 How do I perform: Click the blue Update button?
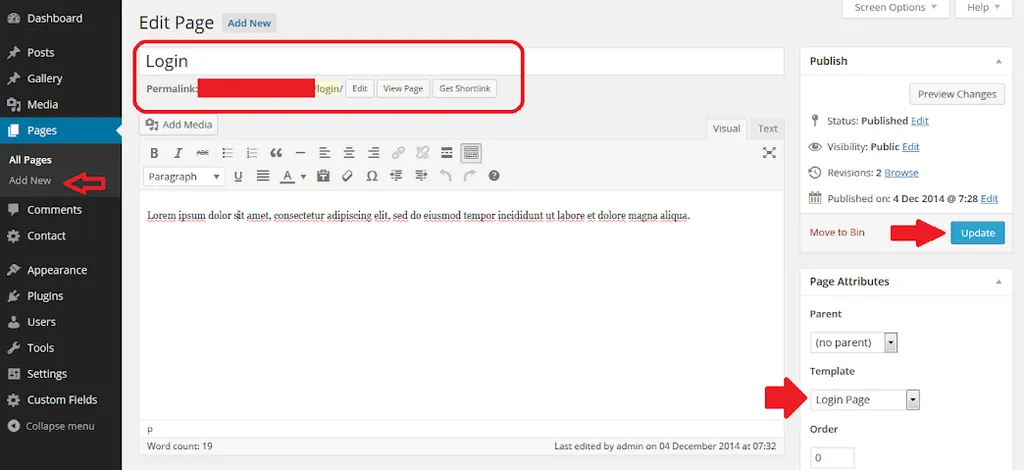(x=977, y=233)
